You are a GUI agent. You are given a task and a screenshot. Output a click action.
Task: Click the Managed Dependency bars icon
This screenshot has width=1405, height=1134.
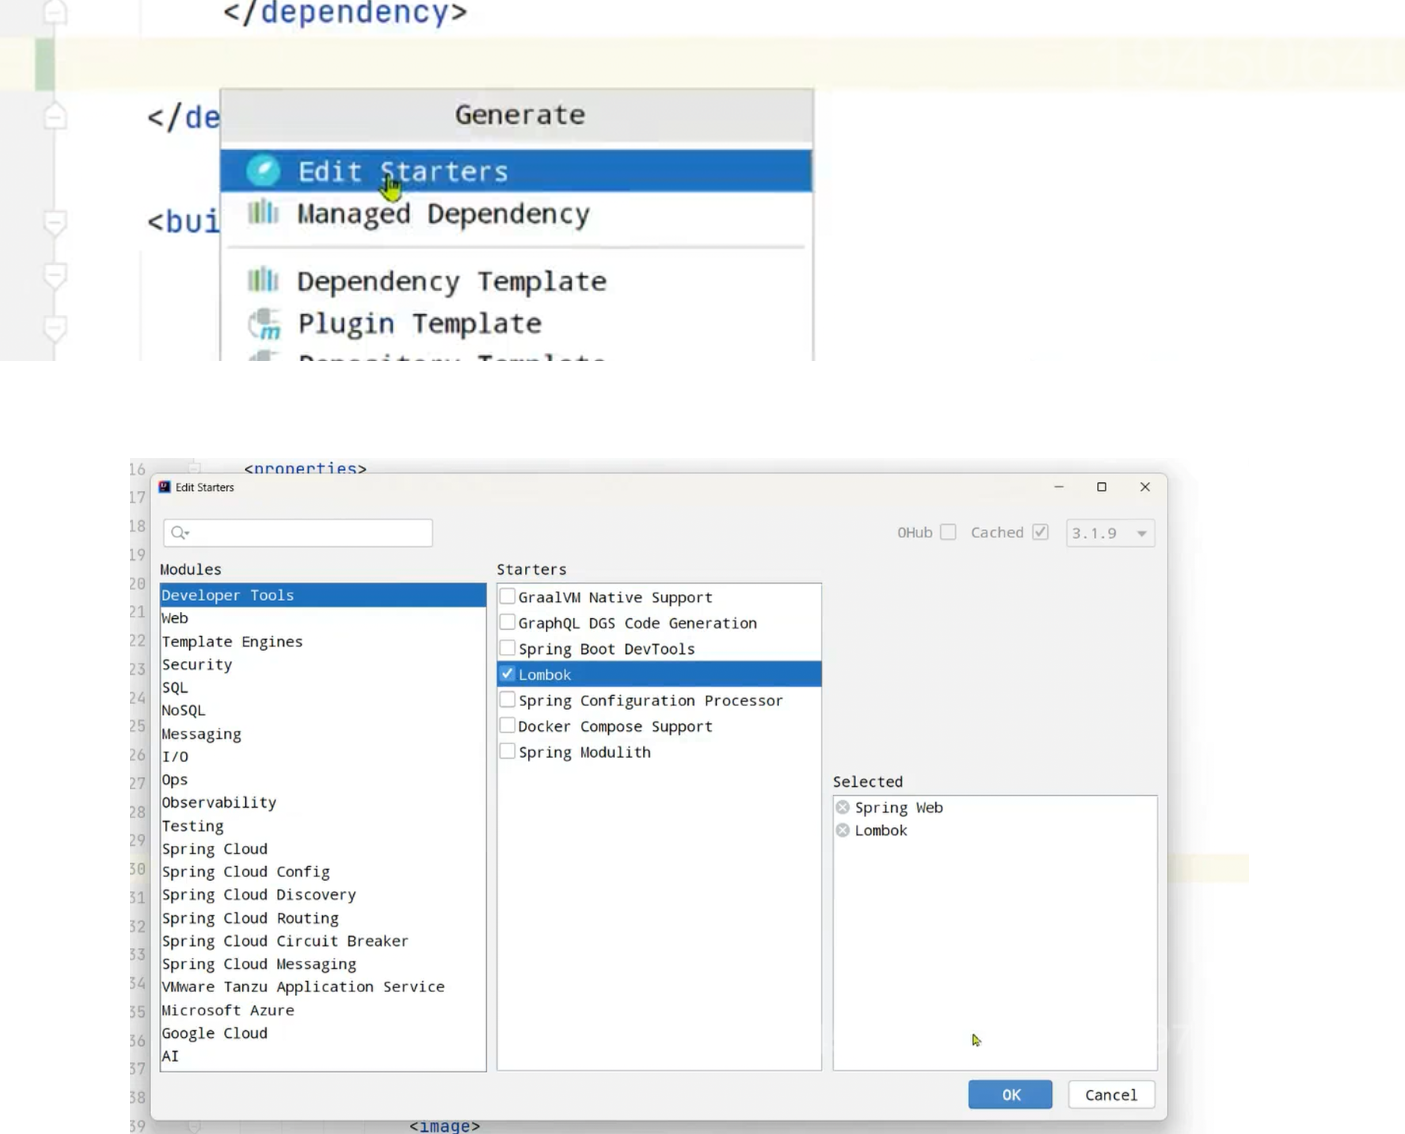[263, 212]
